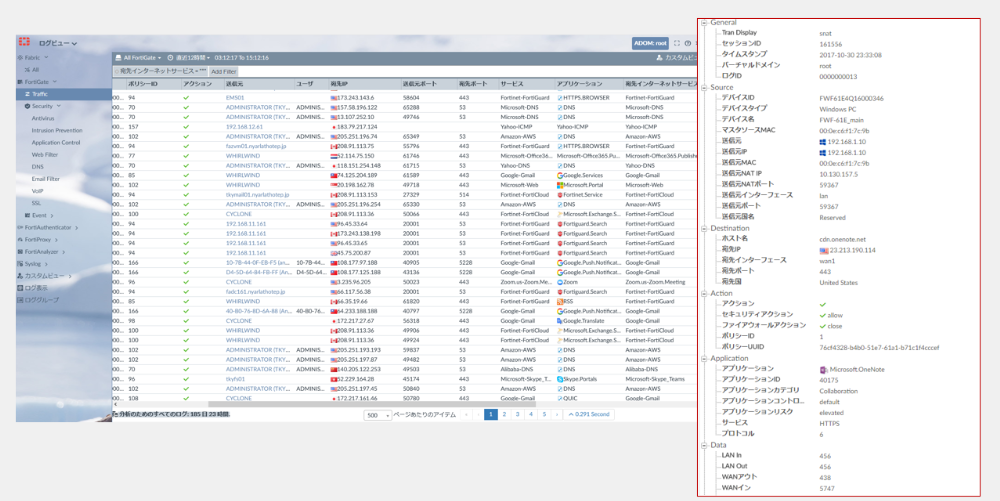Collapse the Data section in the details panel
The image size is (1000, 501).
click(704, 445)
